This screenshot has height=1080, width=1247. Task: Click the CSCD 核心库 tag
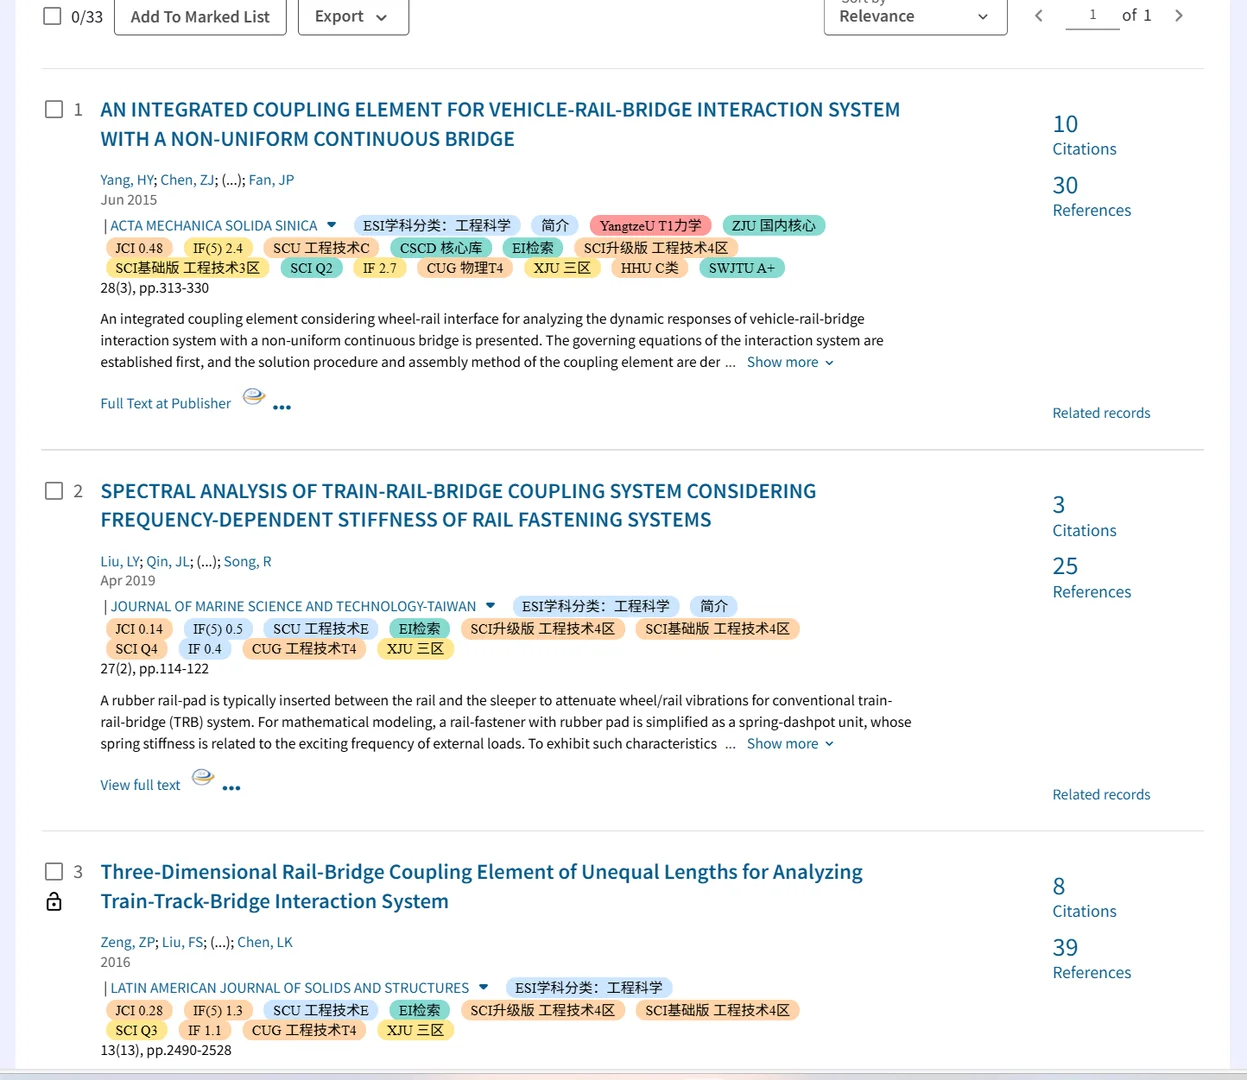[x=441, y=248]
